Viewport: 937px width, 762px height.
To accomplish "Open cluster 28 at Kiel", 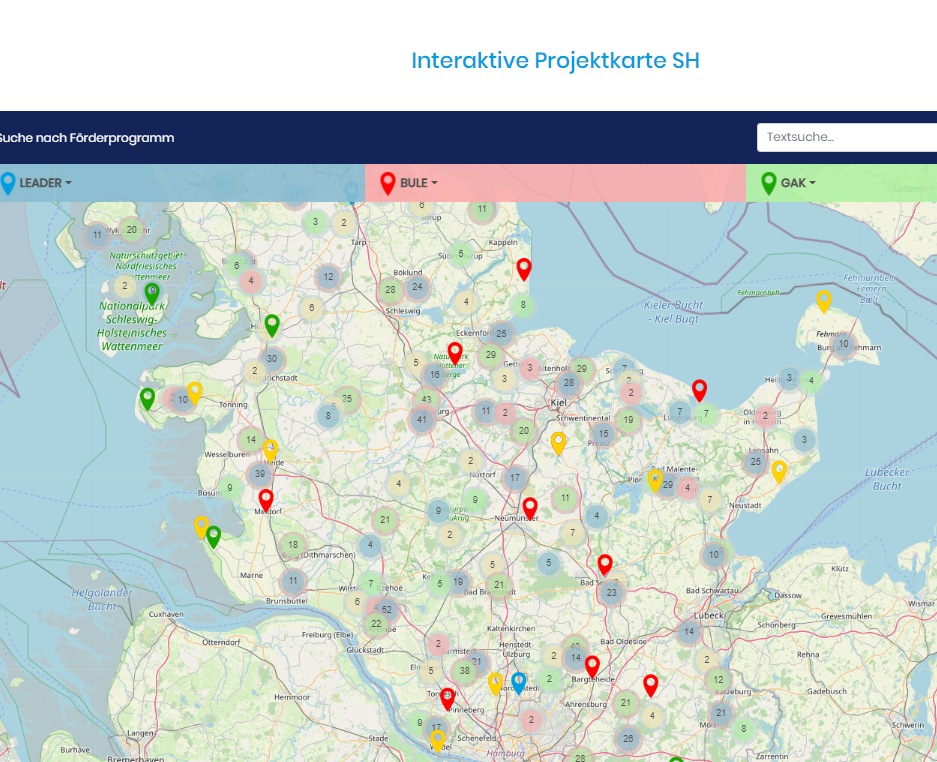I will pyautogui.click(x=568, y=383).
